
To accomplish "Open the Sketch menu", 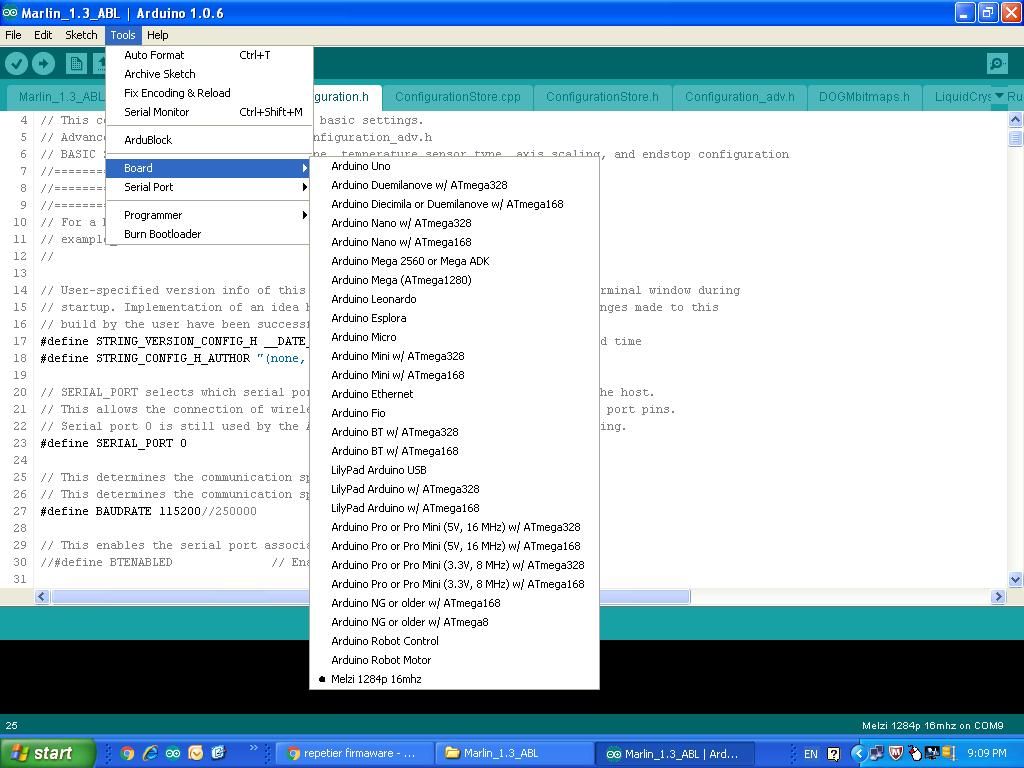I will [81, 35].
